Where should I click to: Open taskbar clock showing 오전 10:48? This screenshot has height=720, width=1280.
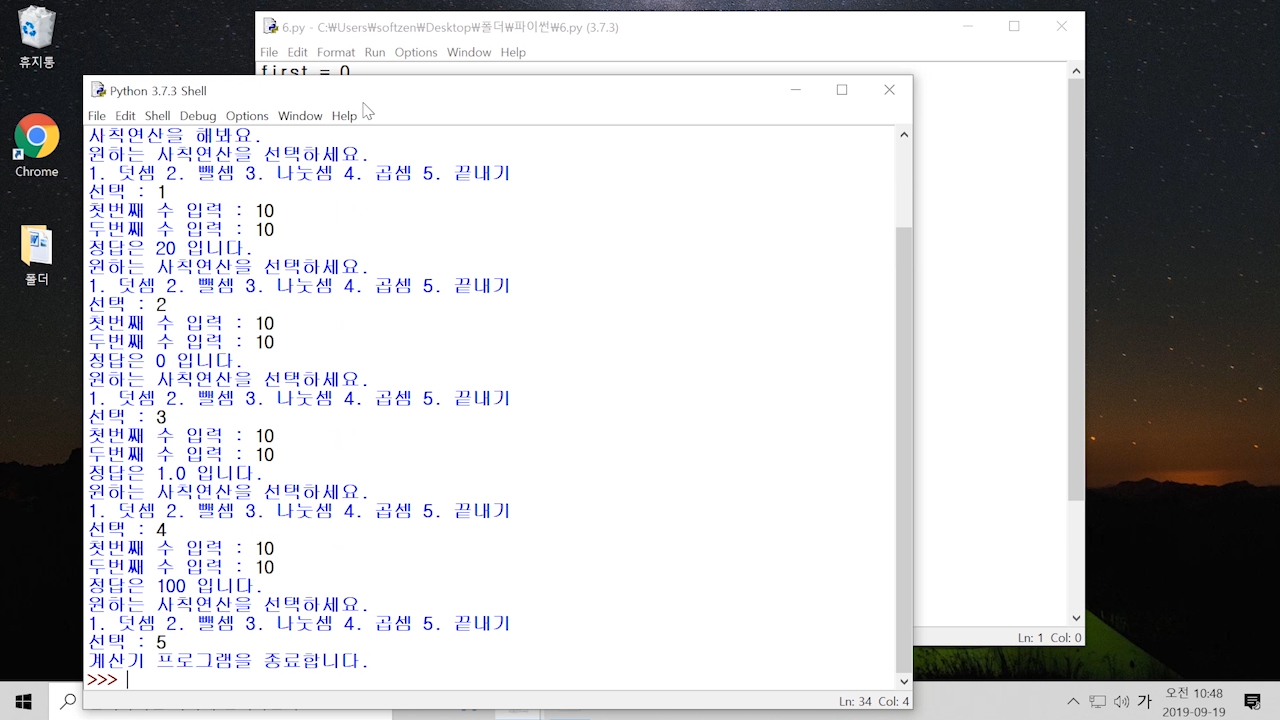(x=1194, y=702)
